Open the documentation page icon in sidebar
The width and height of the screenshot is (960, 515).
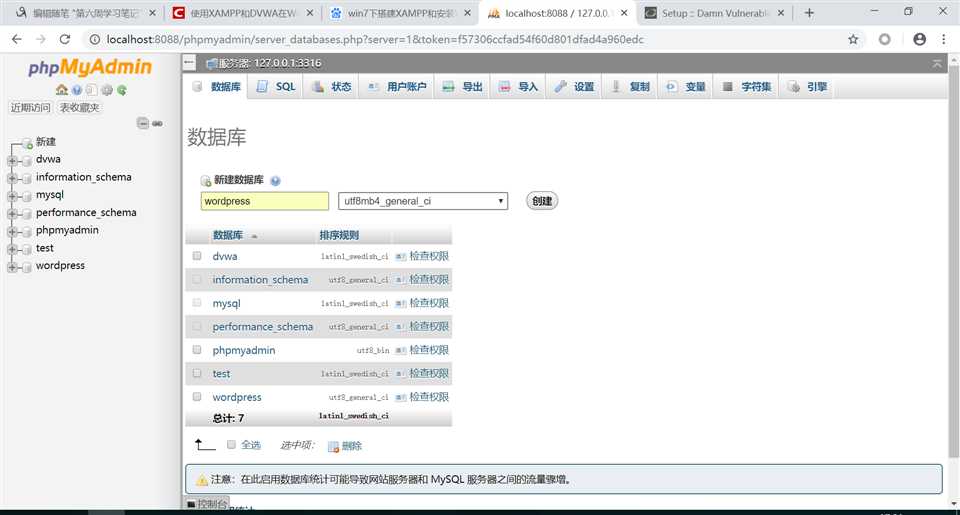pyautogui.click(x=91, y=90)
